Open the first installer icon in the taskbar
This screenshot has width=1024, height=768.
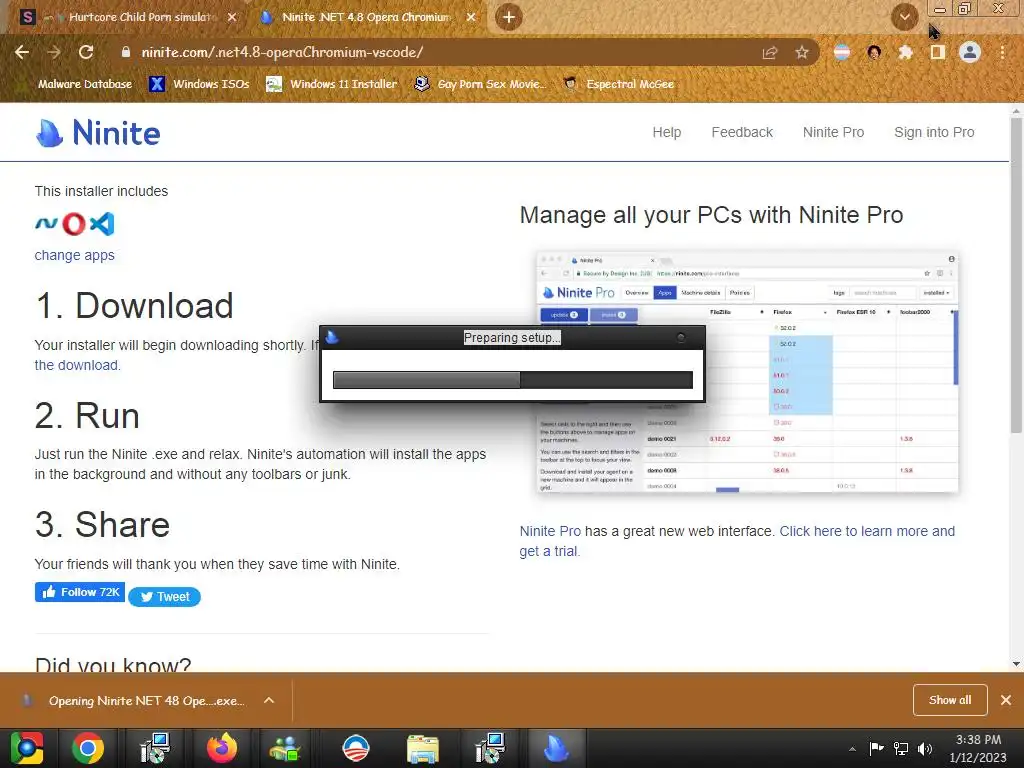(155, 748)
